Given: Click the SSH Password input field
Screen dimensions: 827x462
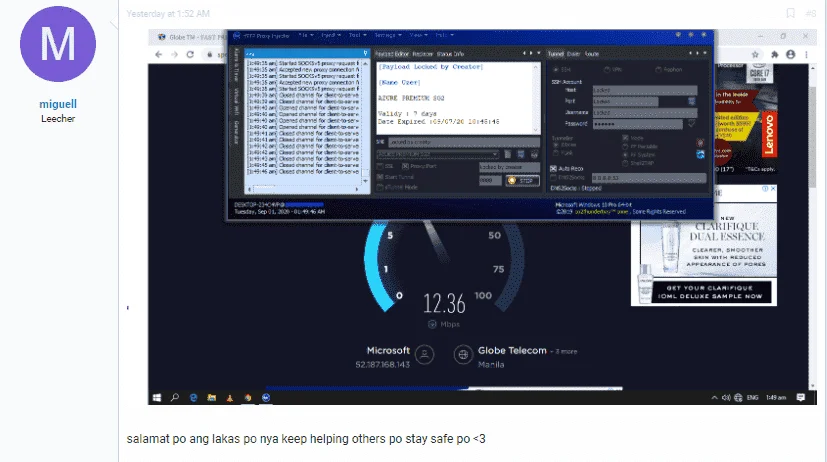Looking at the screenshot, I should (637, 124).
